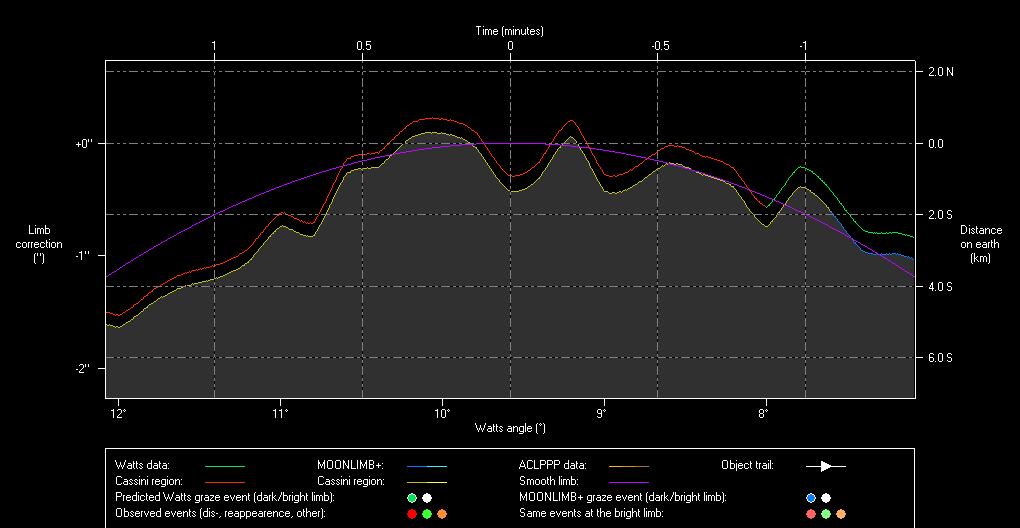This screenshot has width=1020, height=528.
Task: Click the 'Limb correction' axis label
Action: click(x=39, y=244)
